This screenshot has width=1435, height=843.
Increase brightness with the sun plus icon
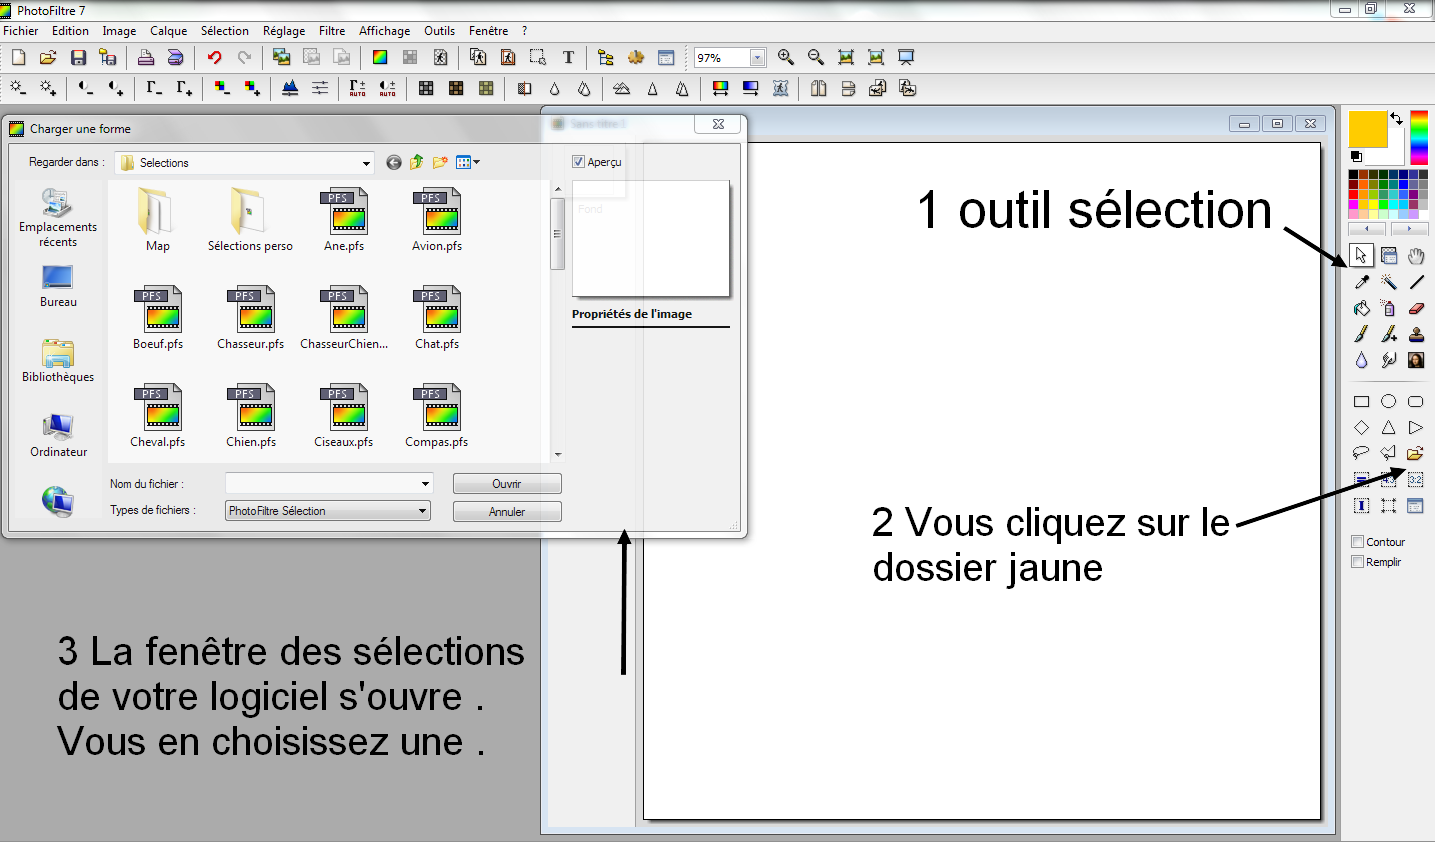point(48,89)
